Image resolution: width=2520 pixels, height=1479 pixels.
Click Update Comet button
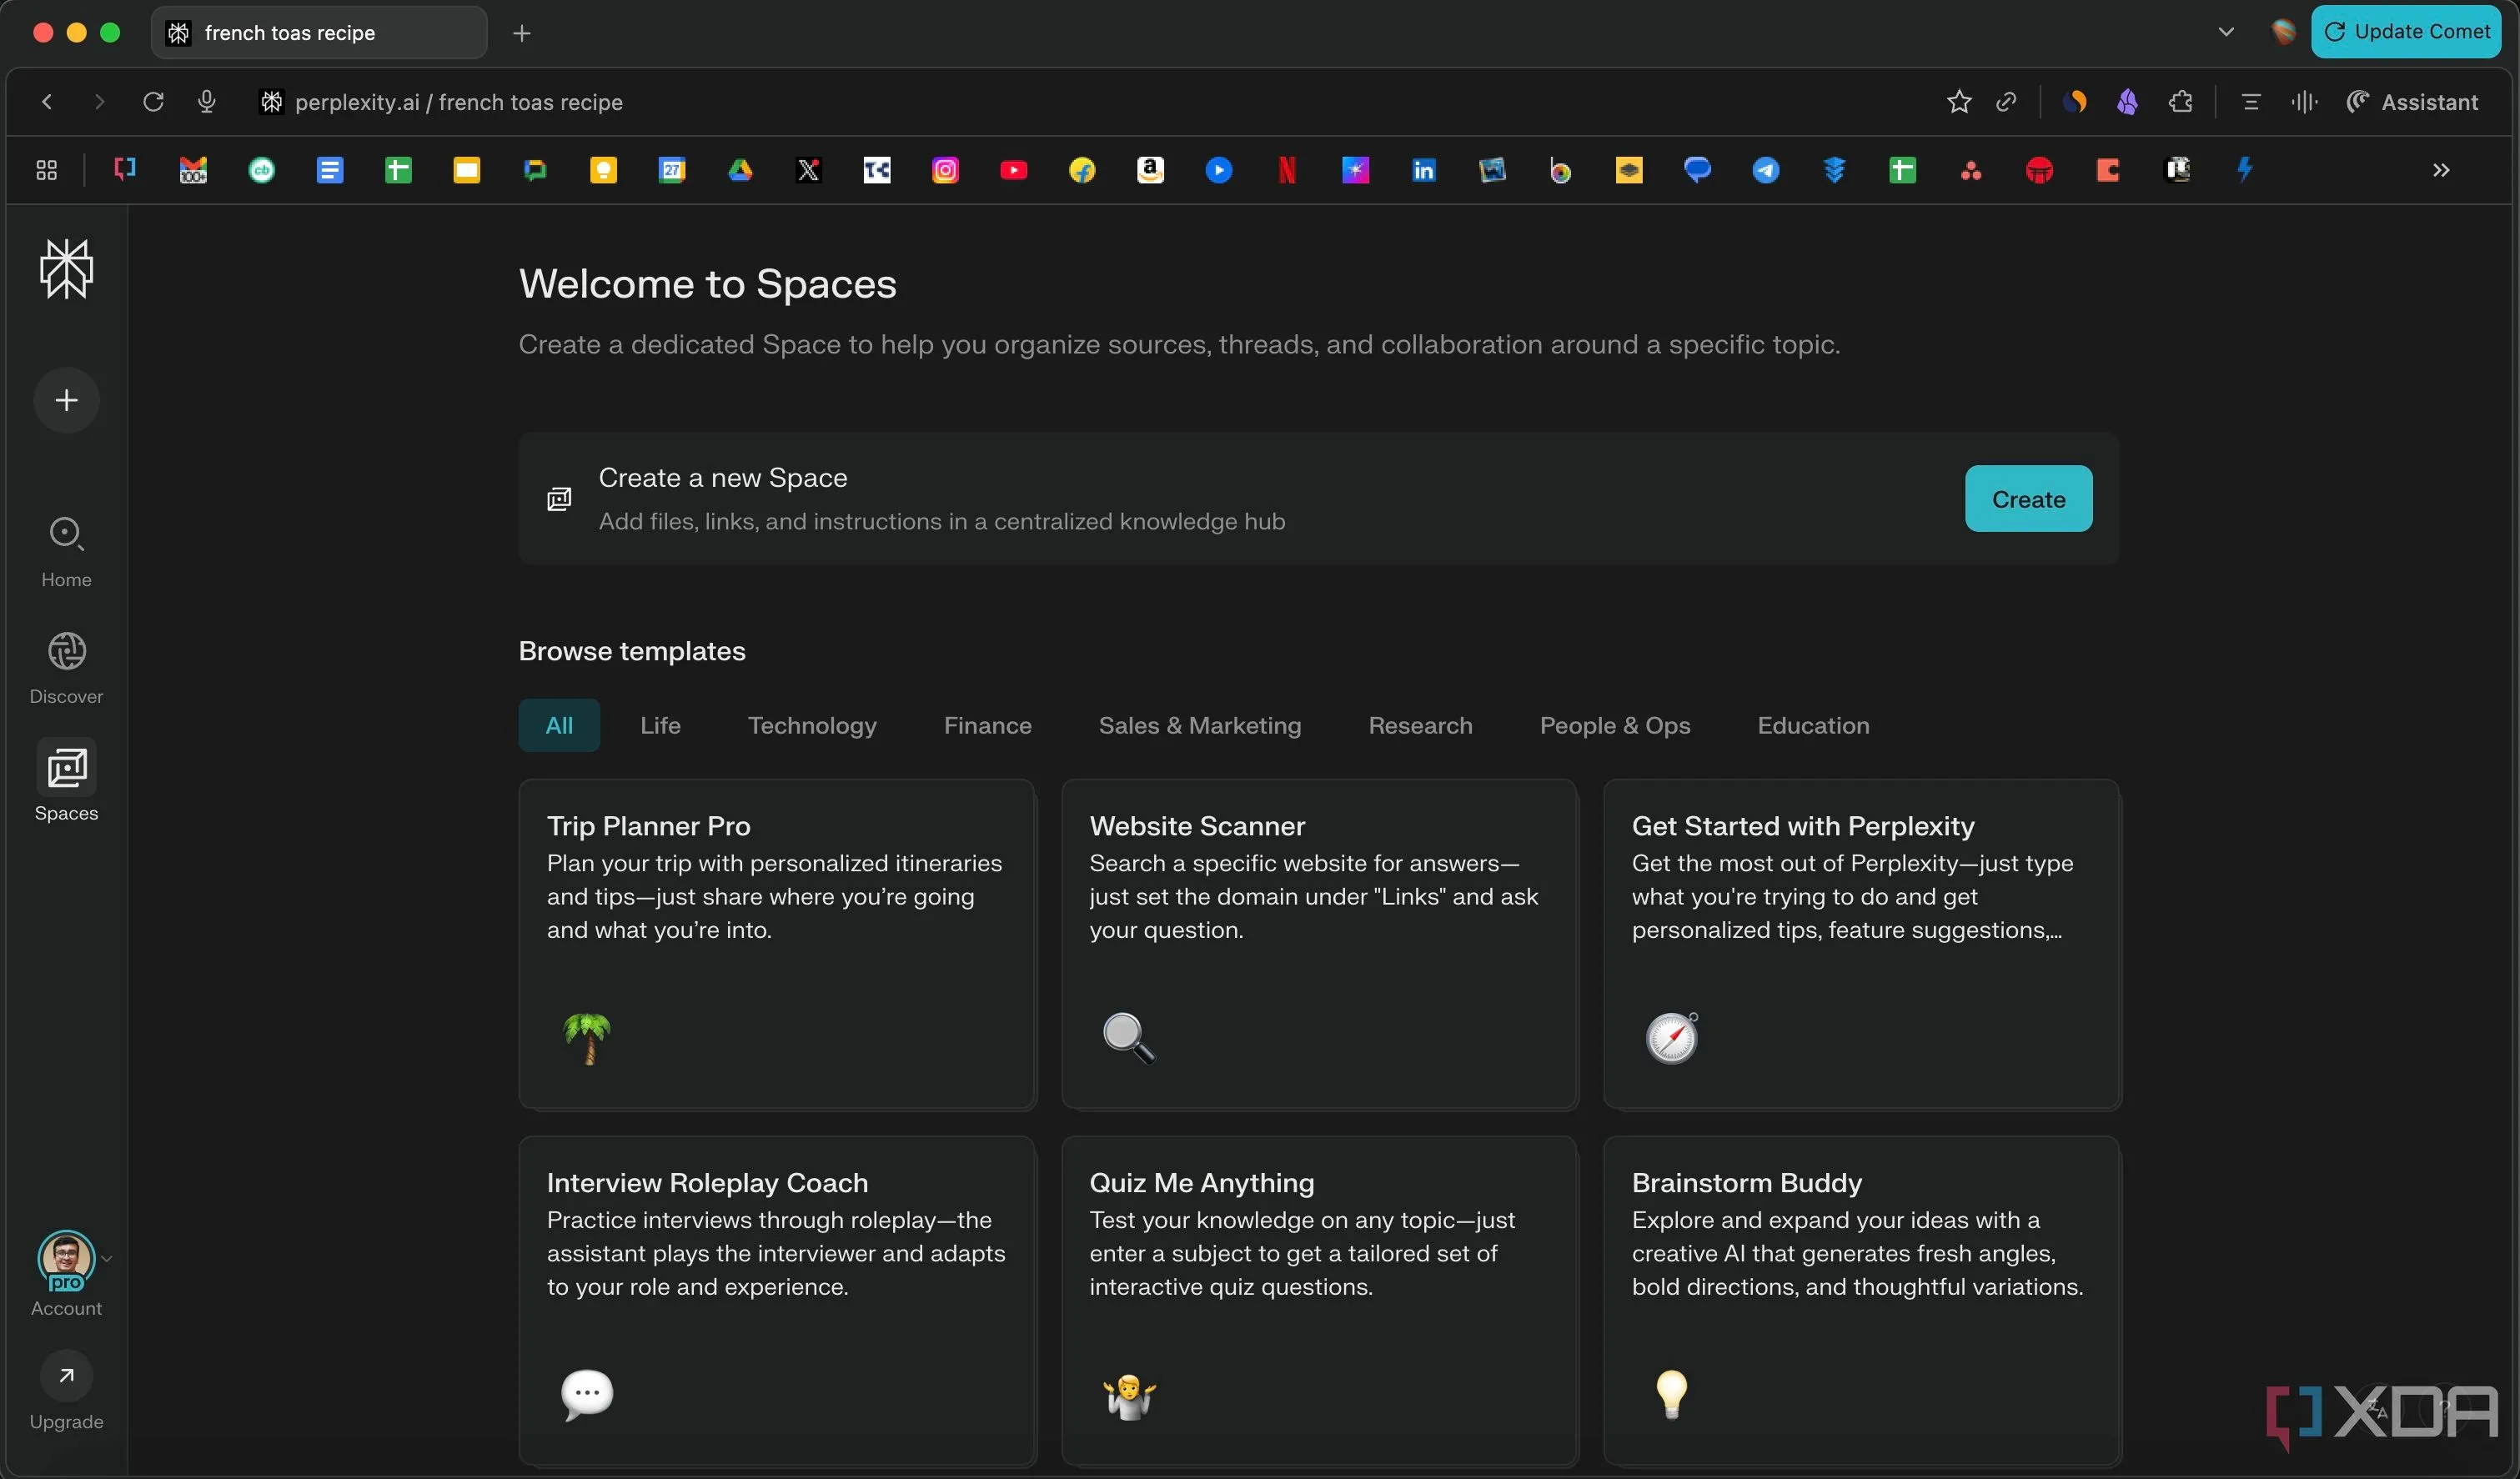coord(2405,32)
